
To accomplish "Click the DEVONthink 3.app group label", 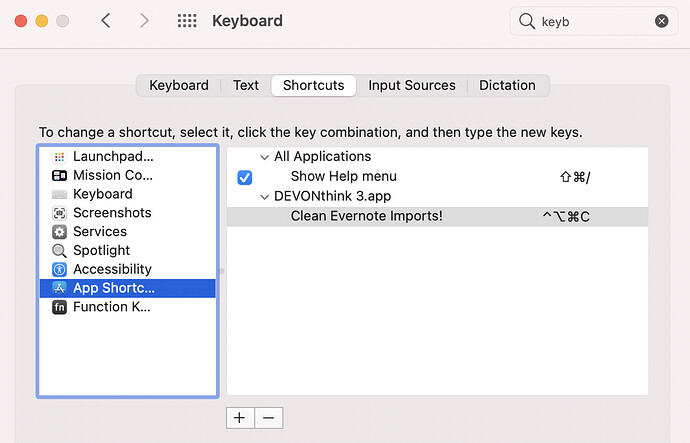I will pyautogui.click(x=333, y=196).
